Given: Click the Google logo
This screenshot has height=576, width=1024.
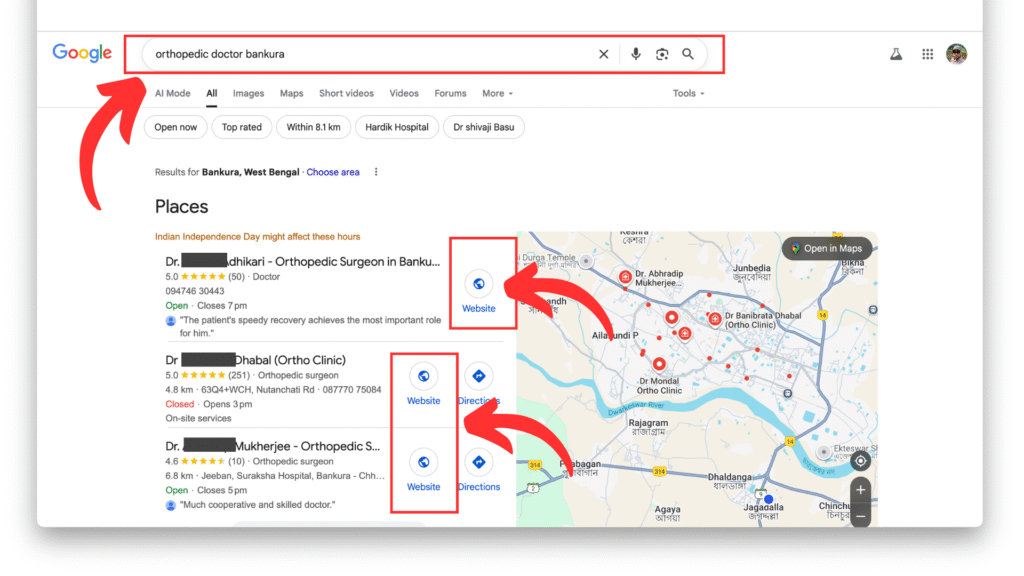Looking at the screenshot, I should click(x=82, y=54).
